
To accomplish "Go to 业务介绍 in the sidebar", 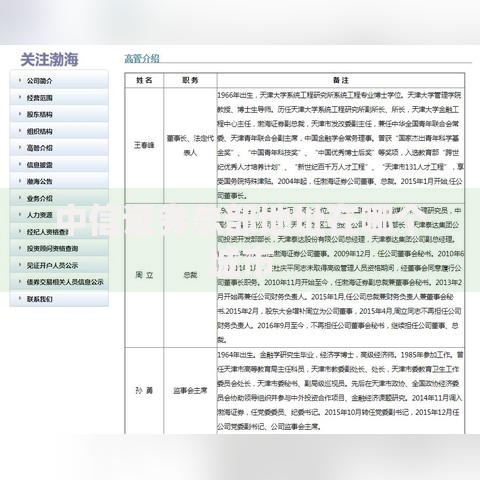I will tap(59, 198).
